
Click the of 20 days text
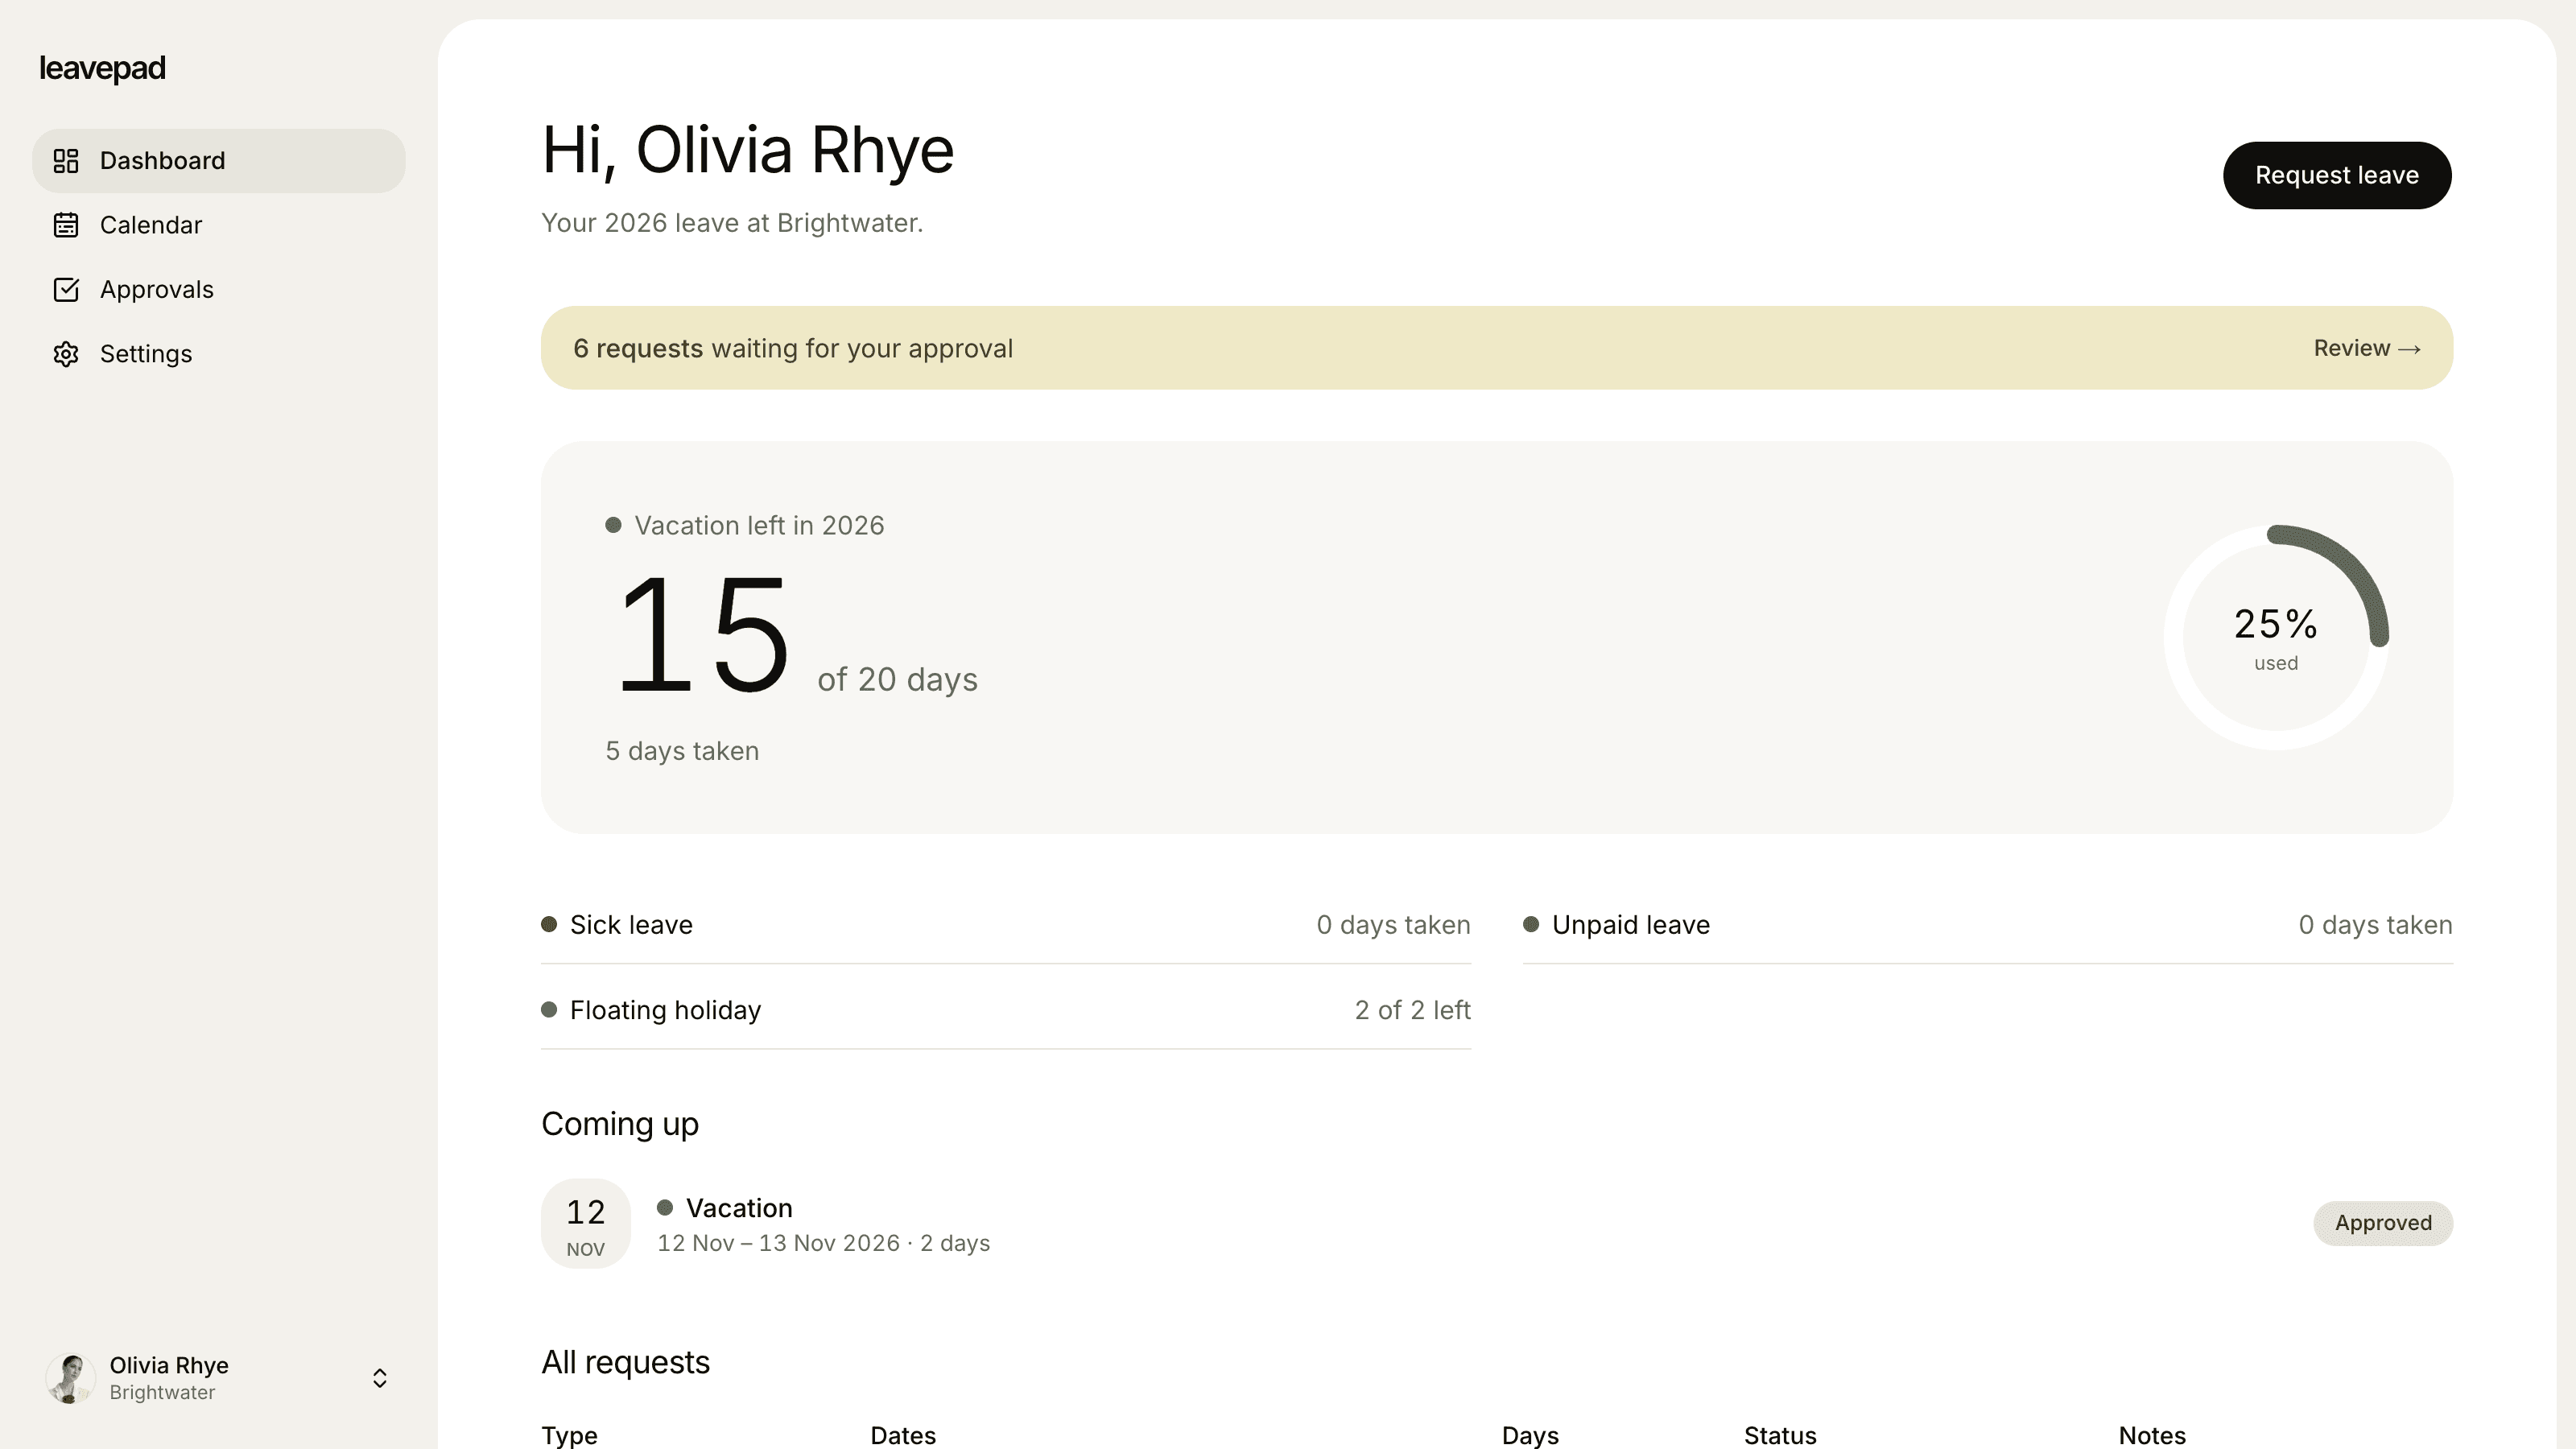[898, 680]
